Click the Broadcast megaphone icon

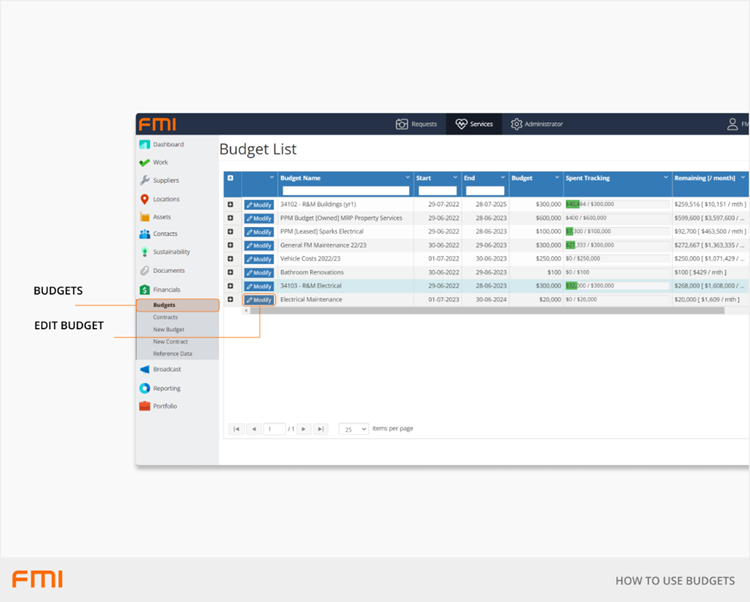pos(145,369)
